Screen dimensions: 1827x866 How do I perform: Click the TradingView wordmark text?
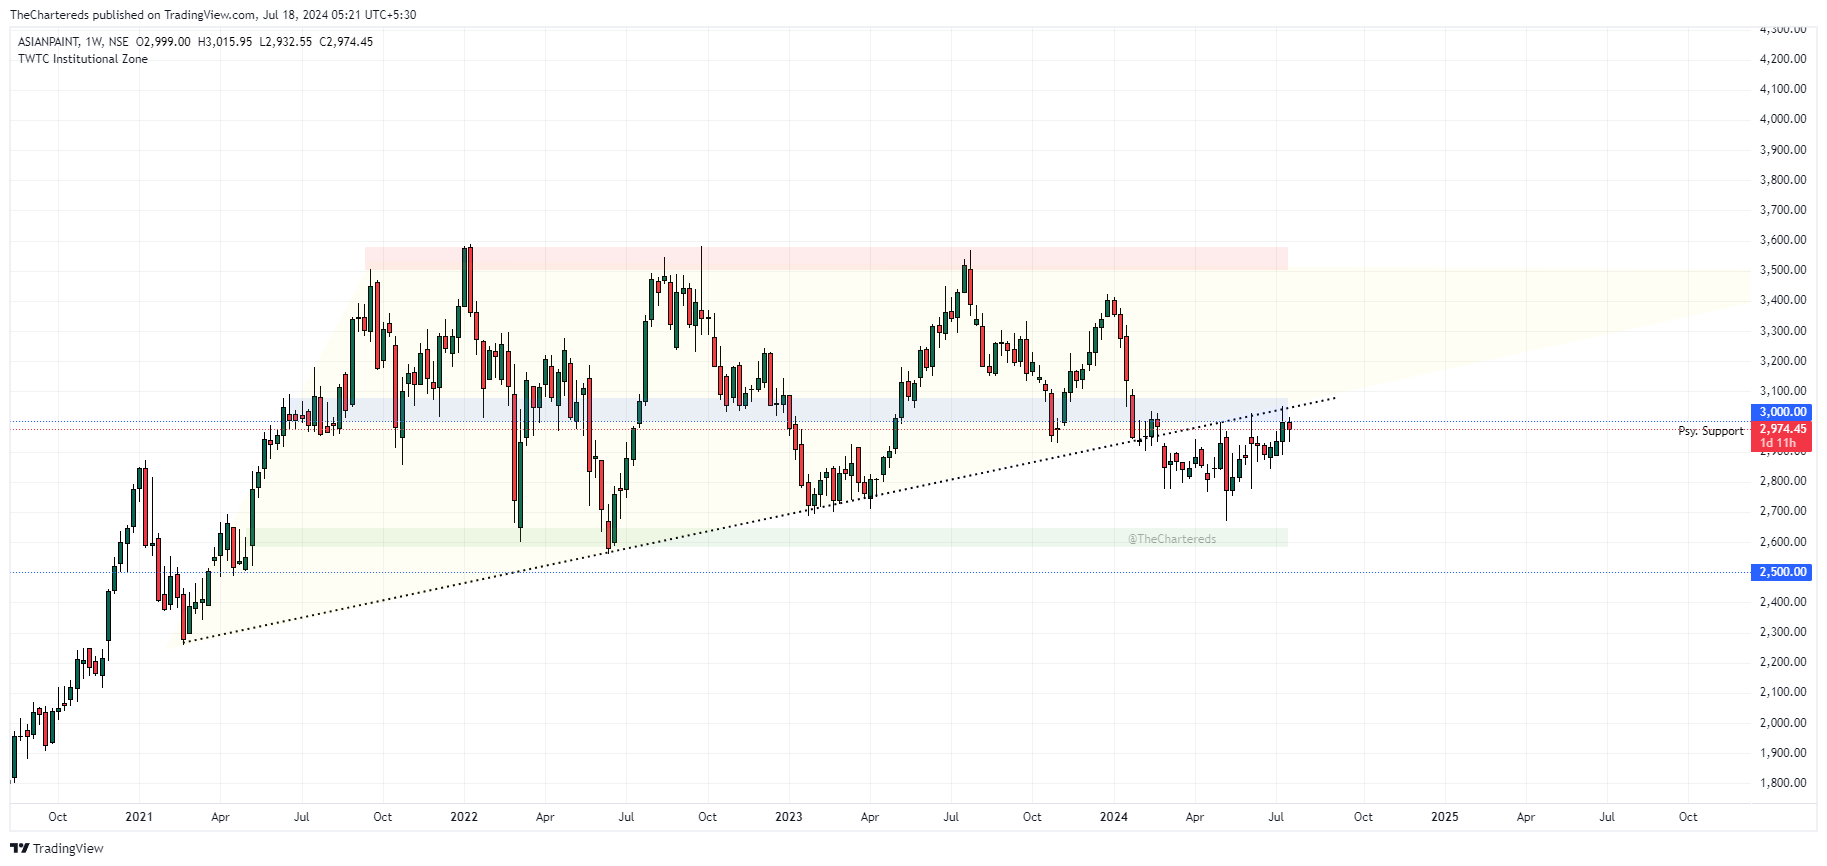(x=68, y=848)
